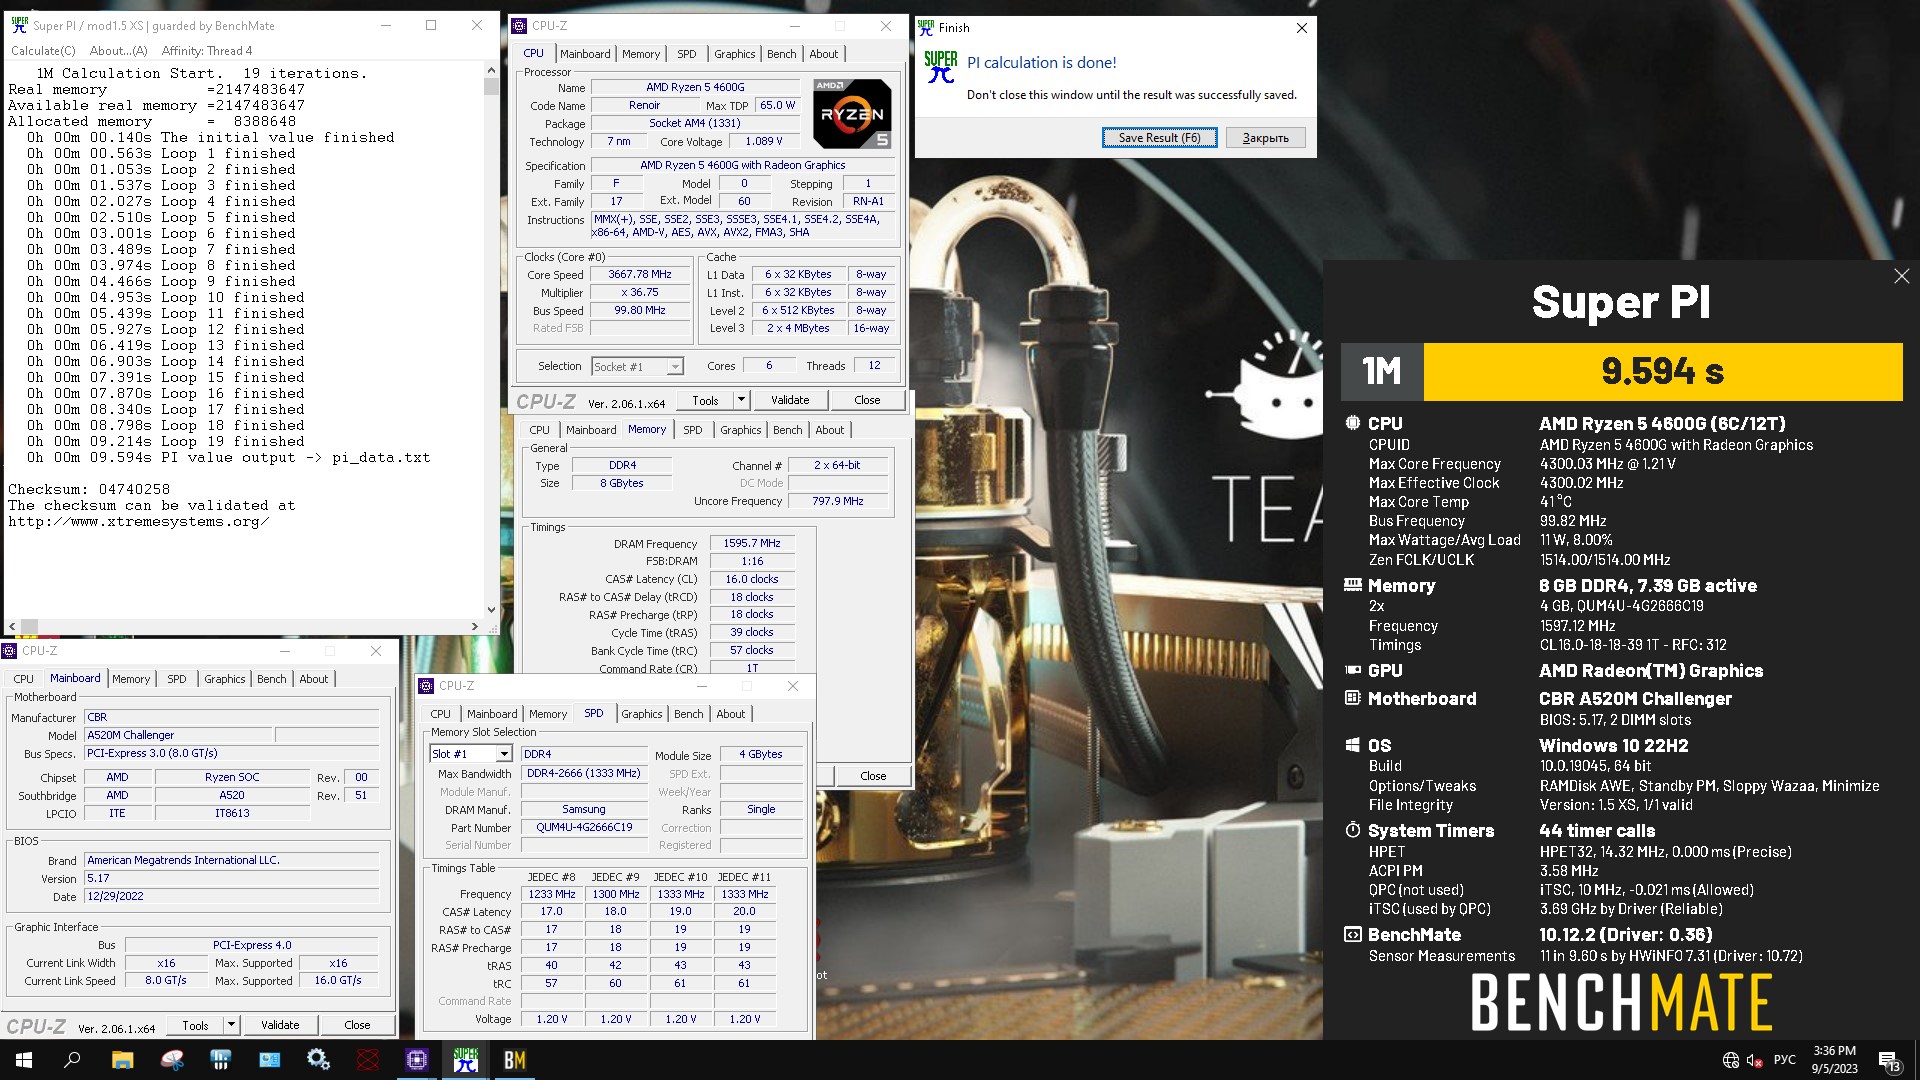
Task: Click Validate button in Mainboard CPU-Z
Action: (x=280, y=1025)
